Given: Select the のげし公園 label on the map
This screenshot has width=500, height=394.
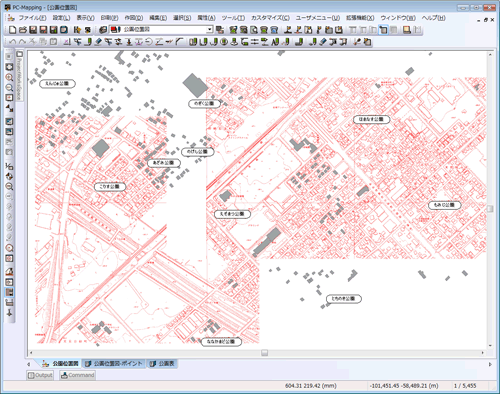Looking at the screenshot, I should (197, 152).
